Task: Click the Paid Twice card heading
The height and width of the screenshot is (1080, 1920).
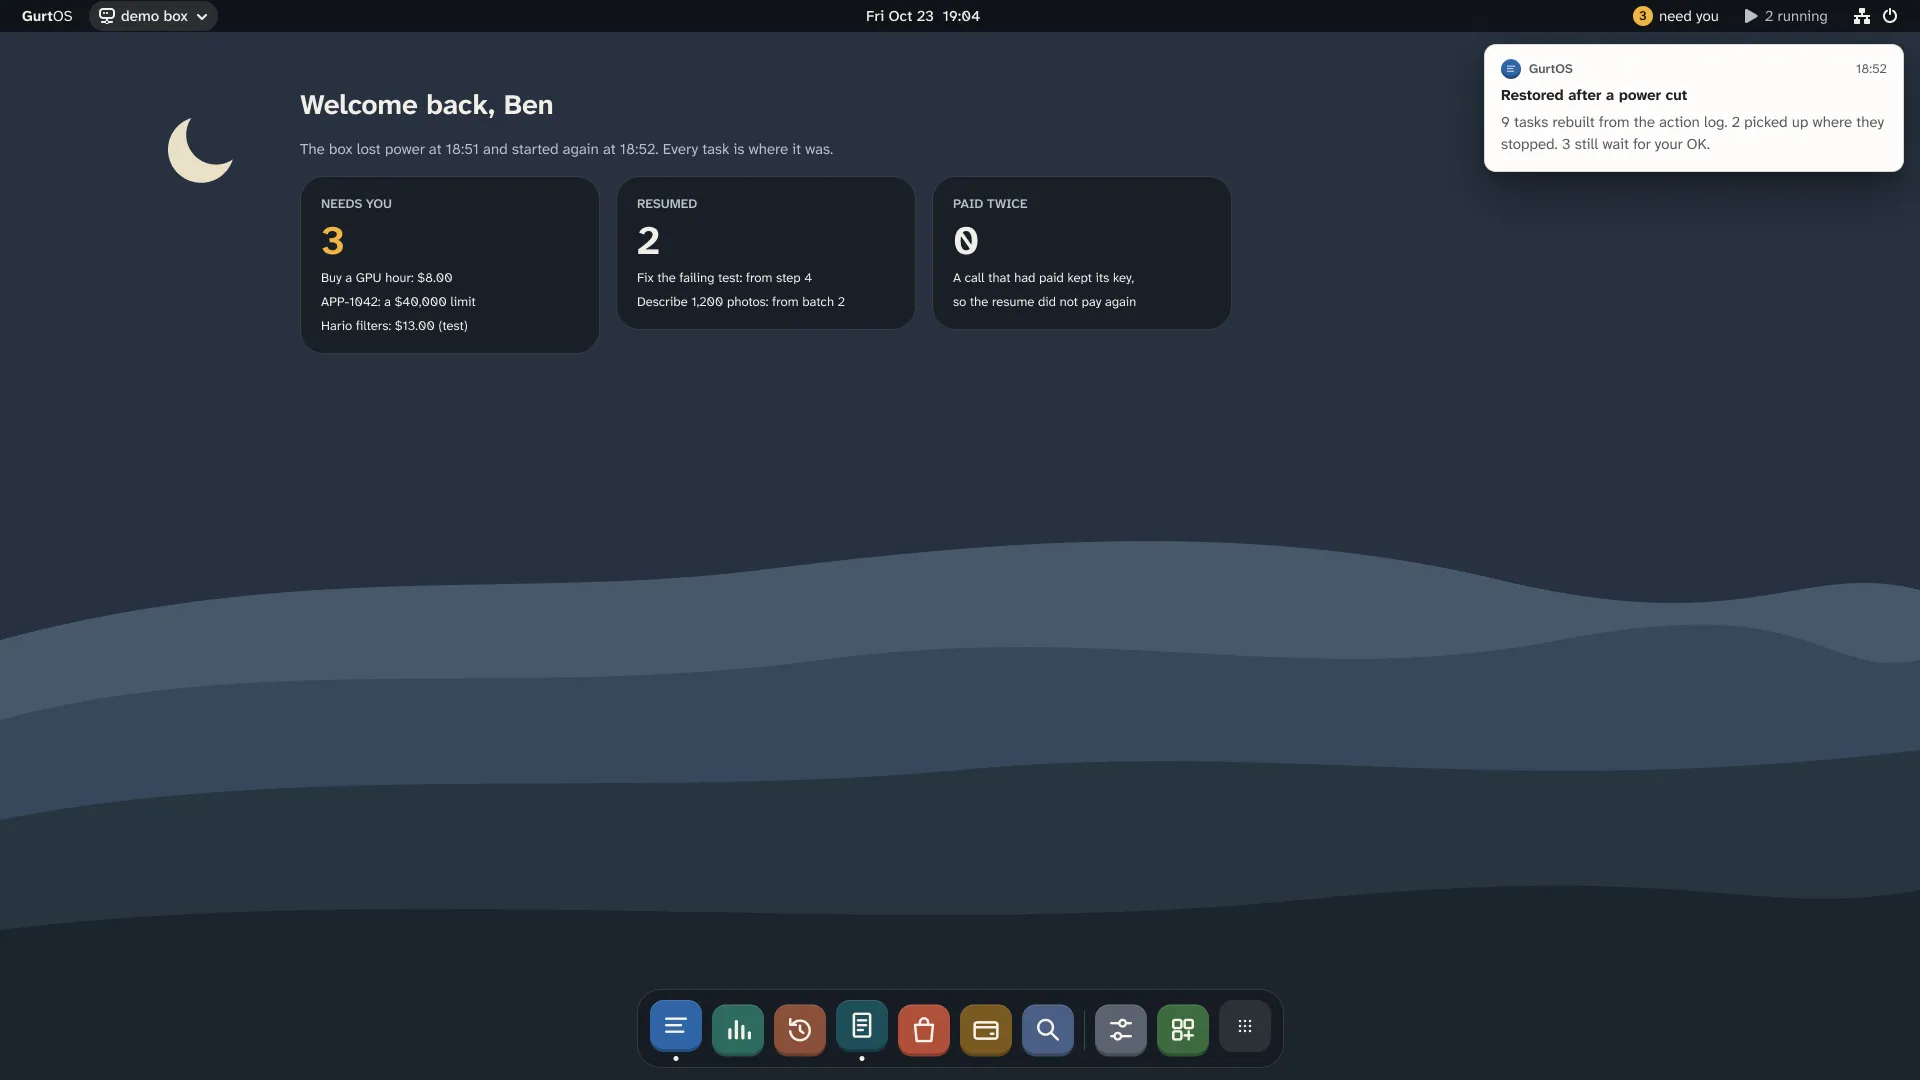Action: (990, 204)
